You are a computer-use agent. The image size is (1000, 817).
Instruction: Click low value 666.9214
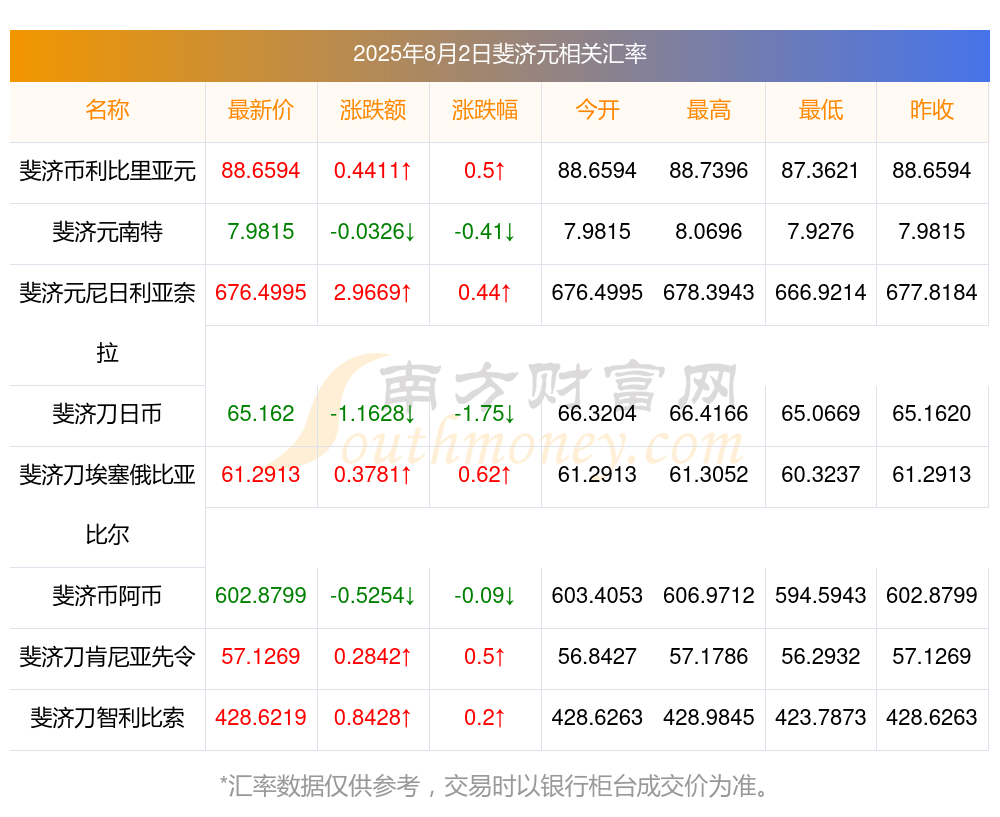coord(821,293)
